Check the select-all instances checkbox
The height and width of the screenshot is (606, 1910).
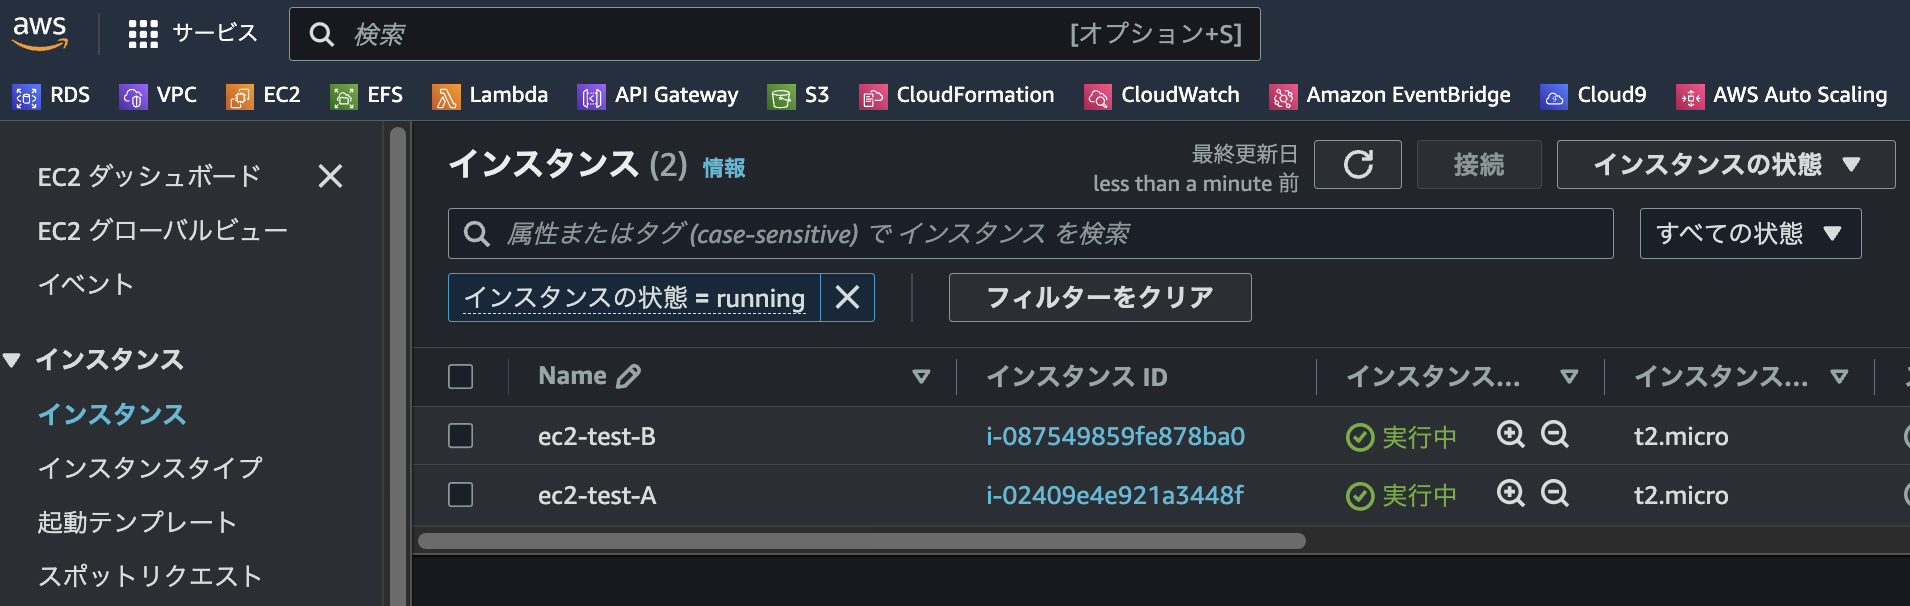pyautogui.click(x=461, y=376)
